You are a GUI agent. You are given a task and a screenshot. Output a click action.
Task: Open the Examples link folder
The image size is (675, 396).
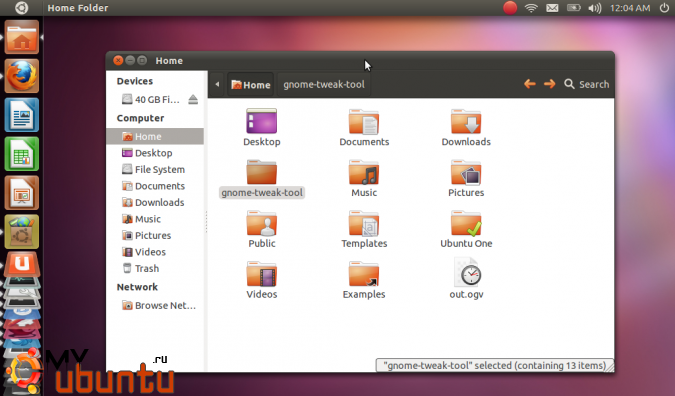[364, 274]
